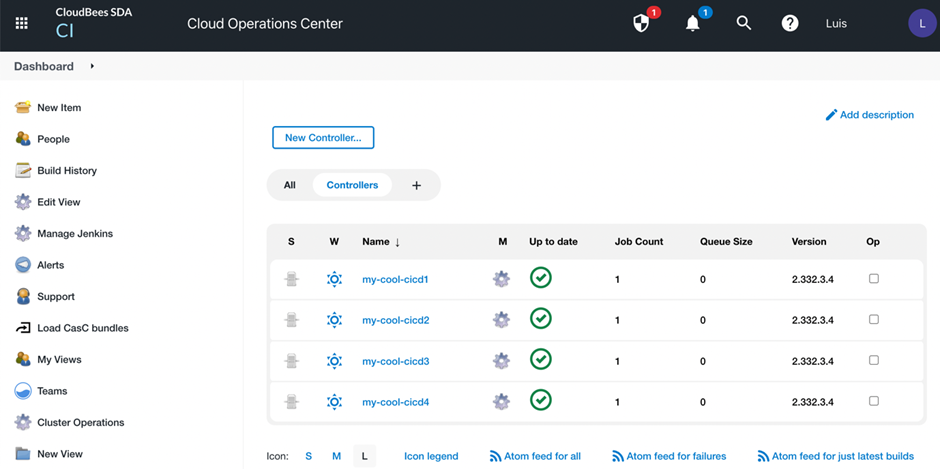Viewport: 940px width, 469px height.
Task: Click the Up to date column header
Action: point(553,242)
